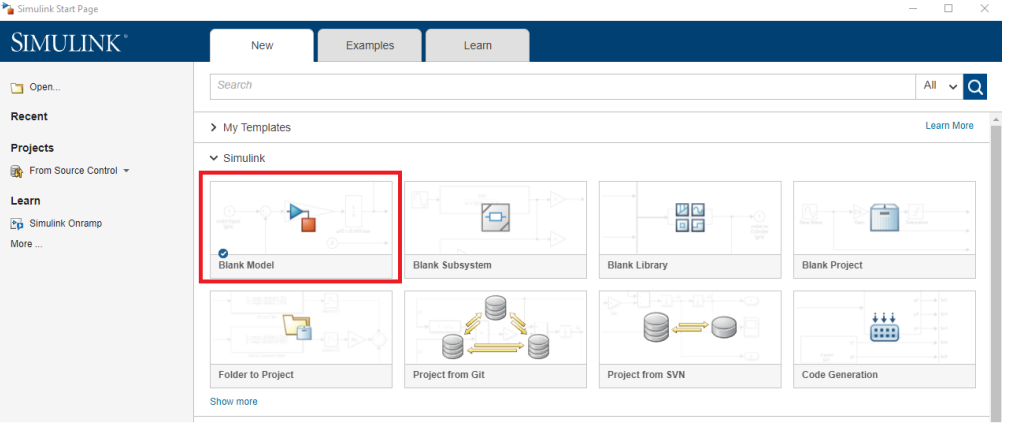The image size is (1014, 431).
Task: Click the More ... link in sidebar
Action: point(27,244)
